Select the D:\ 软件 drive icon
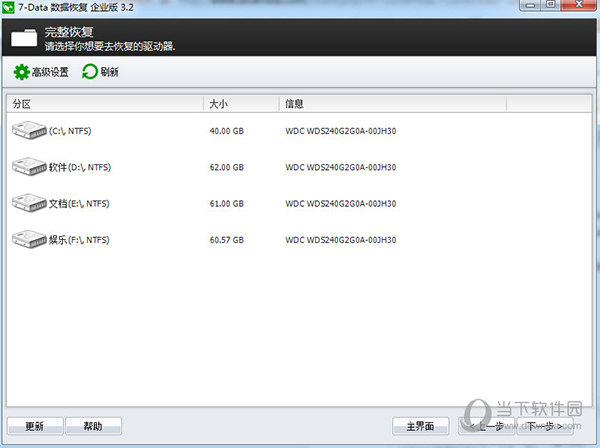The image size is (600, 448). point(29,167)
